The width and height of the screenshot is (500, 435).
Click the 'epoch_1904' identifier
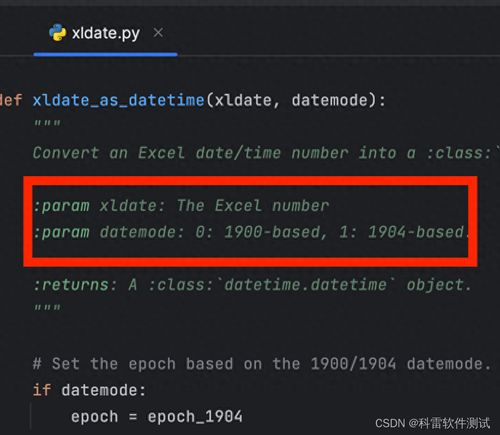(x=195, y=417)
